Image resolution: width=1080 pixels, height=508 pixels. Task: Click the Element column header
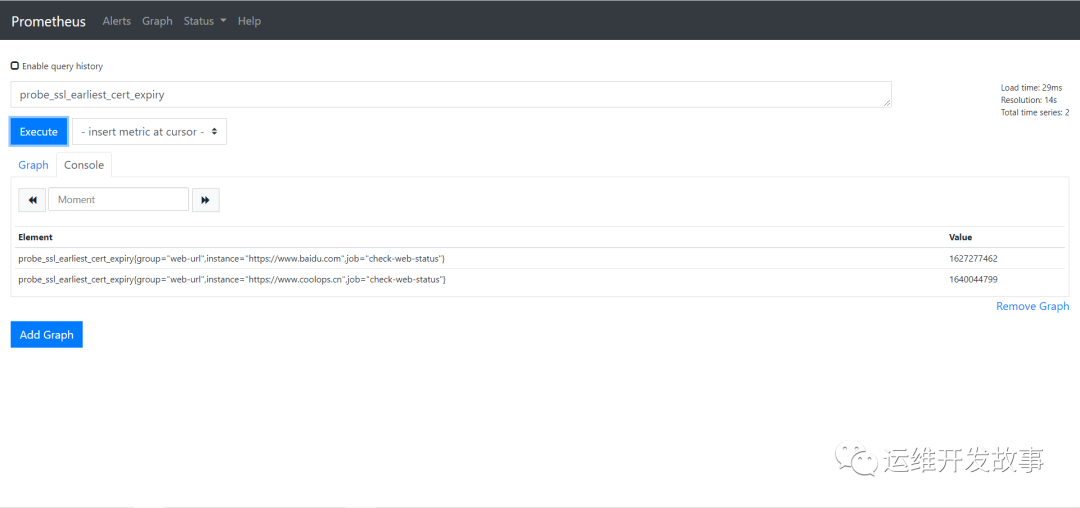pos(36,237)
